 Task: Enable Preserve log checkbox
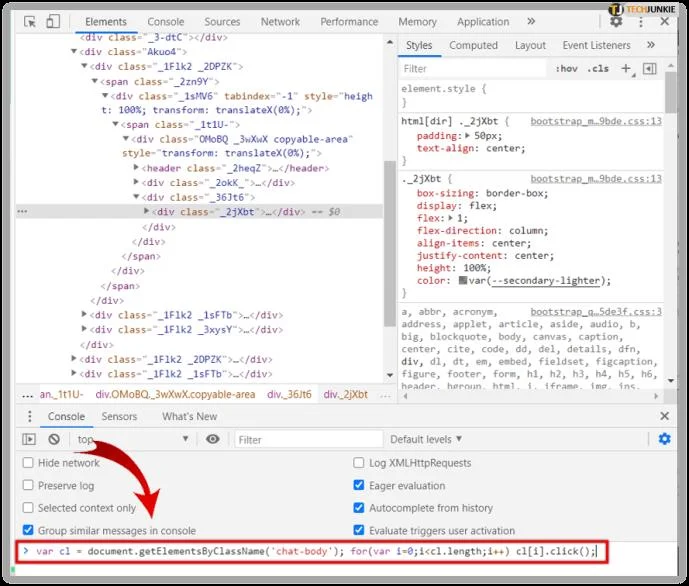point(28,485)
